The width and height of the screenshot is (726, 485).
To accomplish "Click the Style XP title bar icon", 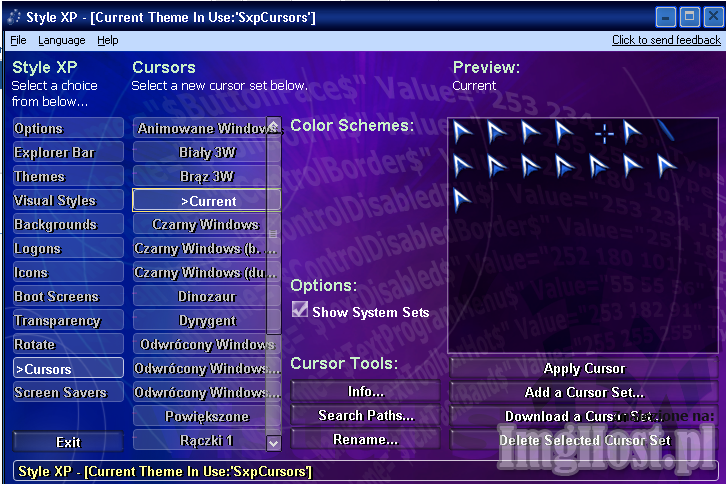I will click(x=14, y=17).
